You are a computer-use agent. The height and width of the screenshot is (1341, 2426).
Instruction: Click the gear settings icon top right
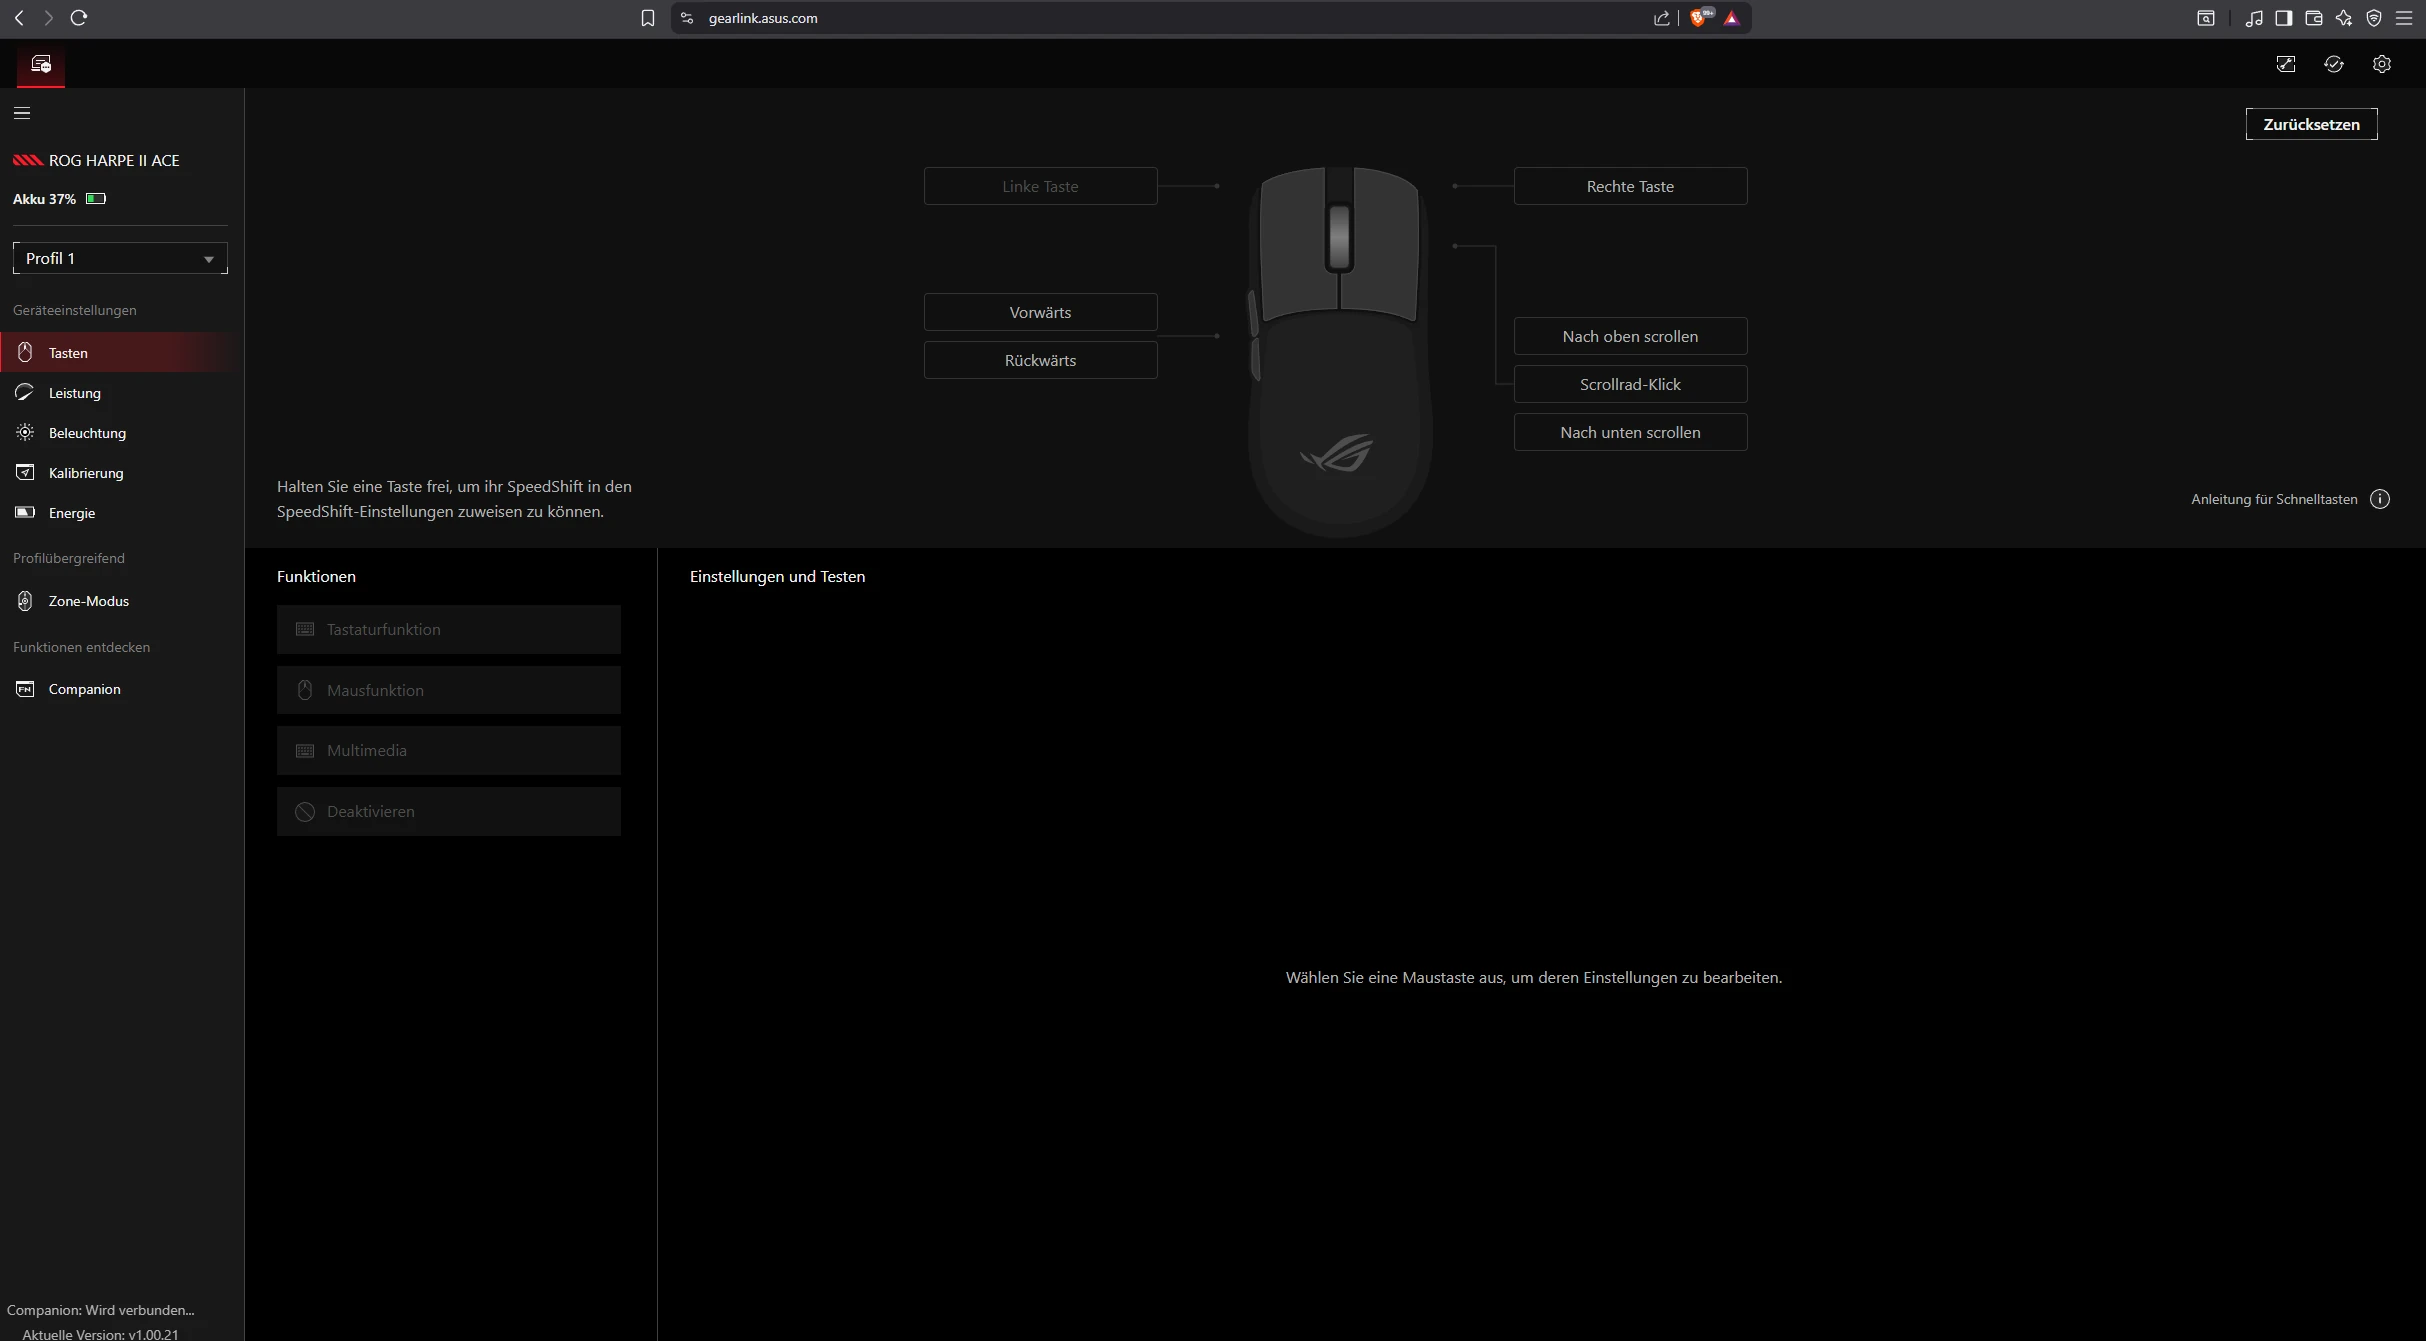[2381, 64]
